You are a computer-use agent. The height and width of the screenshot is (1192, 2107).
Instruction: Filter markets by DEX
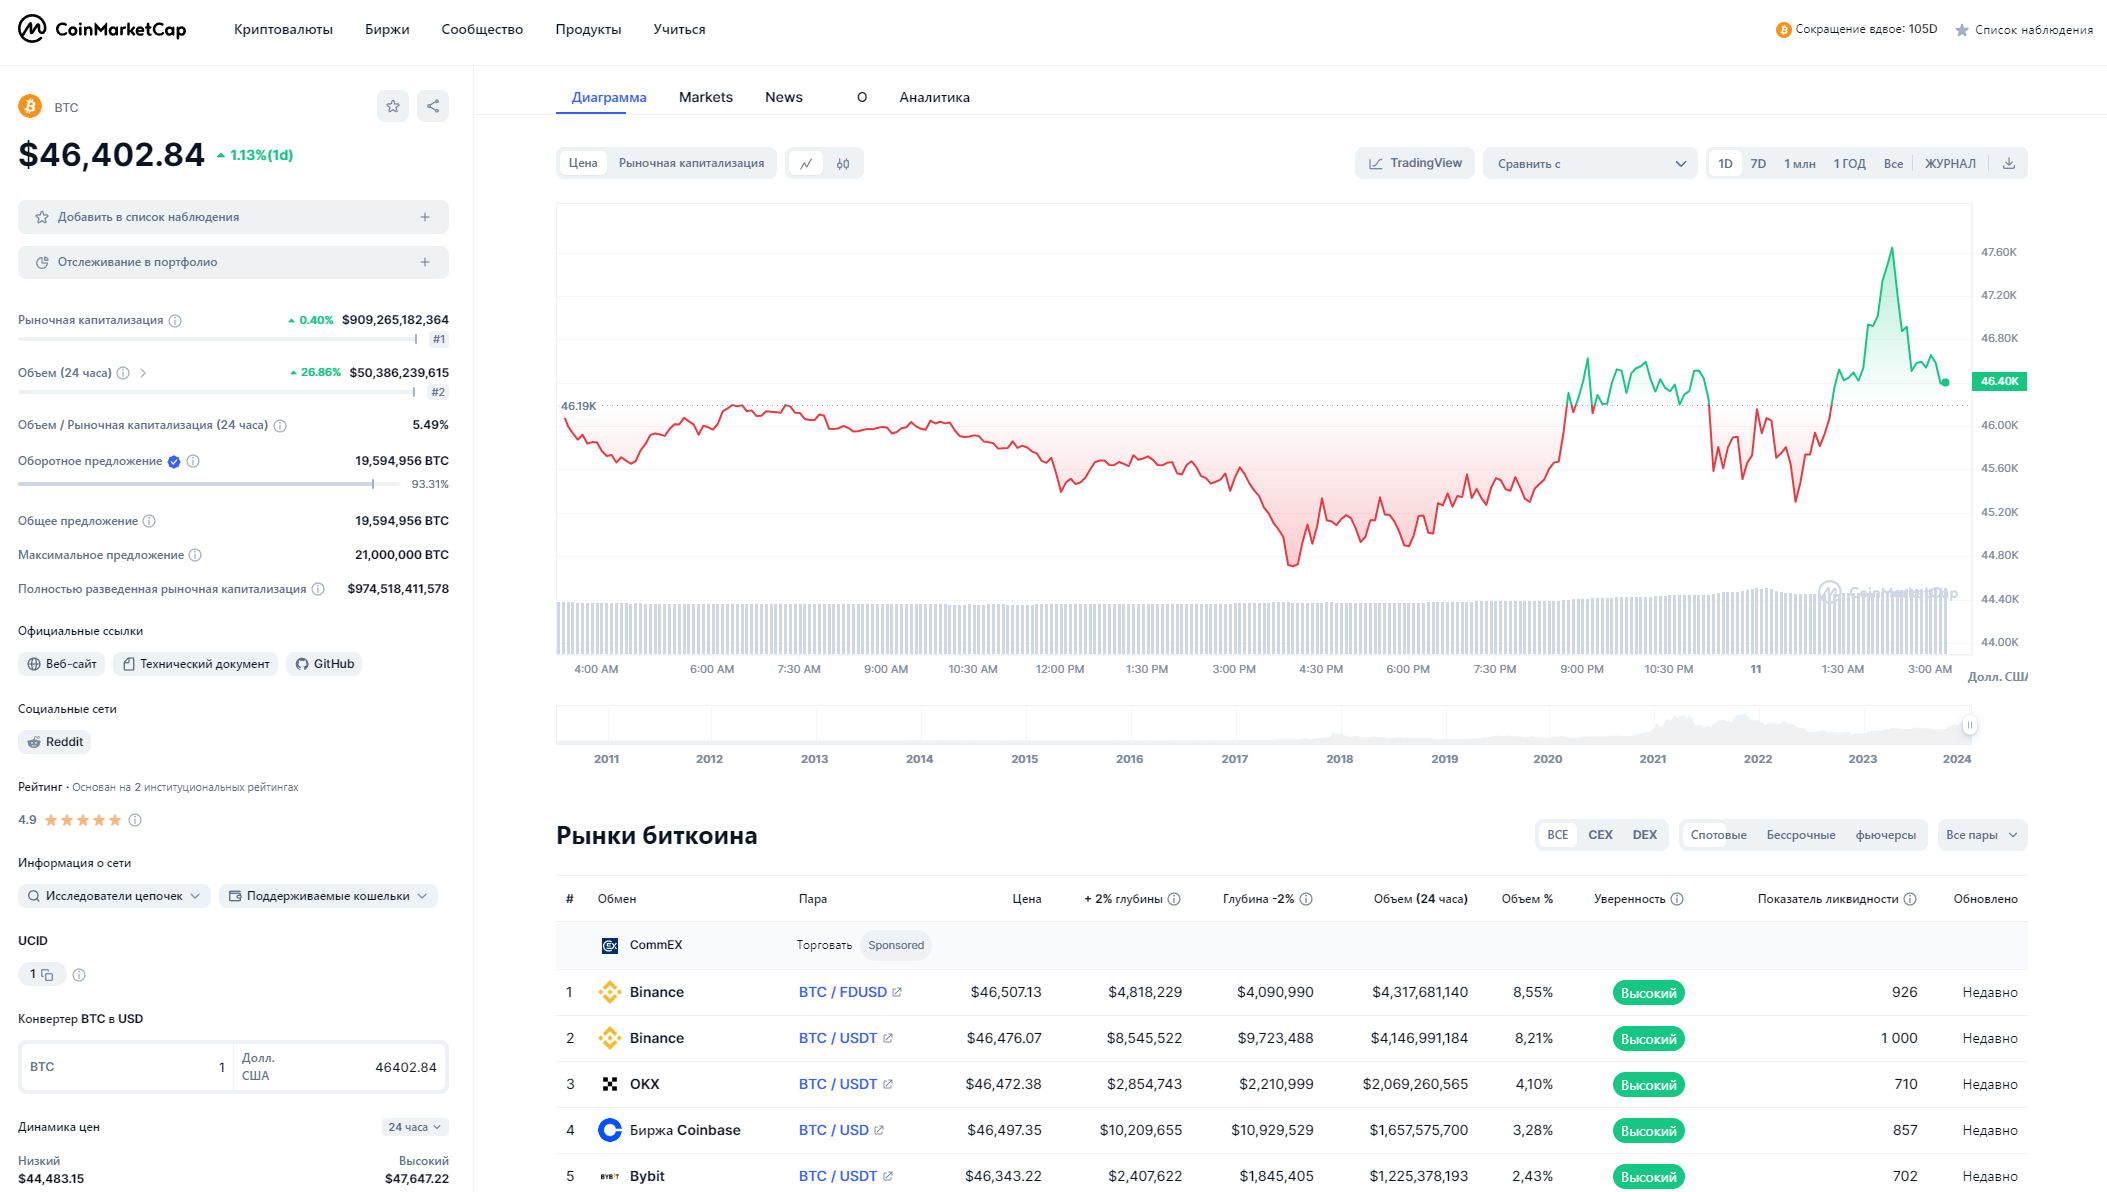(x=1645, y=835)
